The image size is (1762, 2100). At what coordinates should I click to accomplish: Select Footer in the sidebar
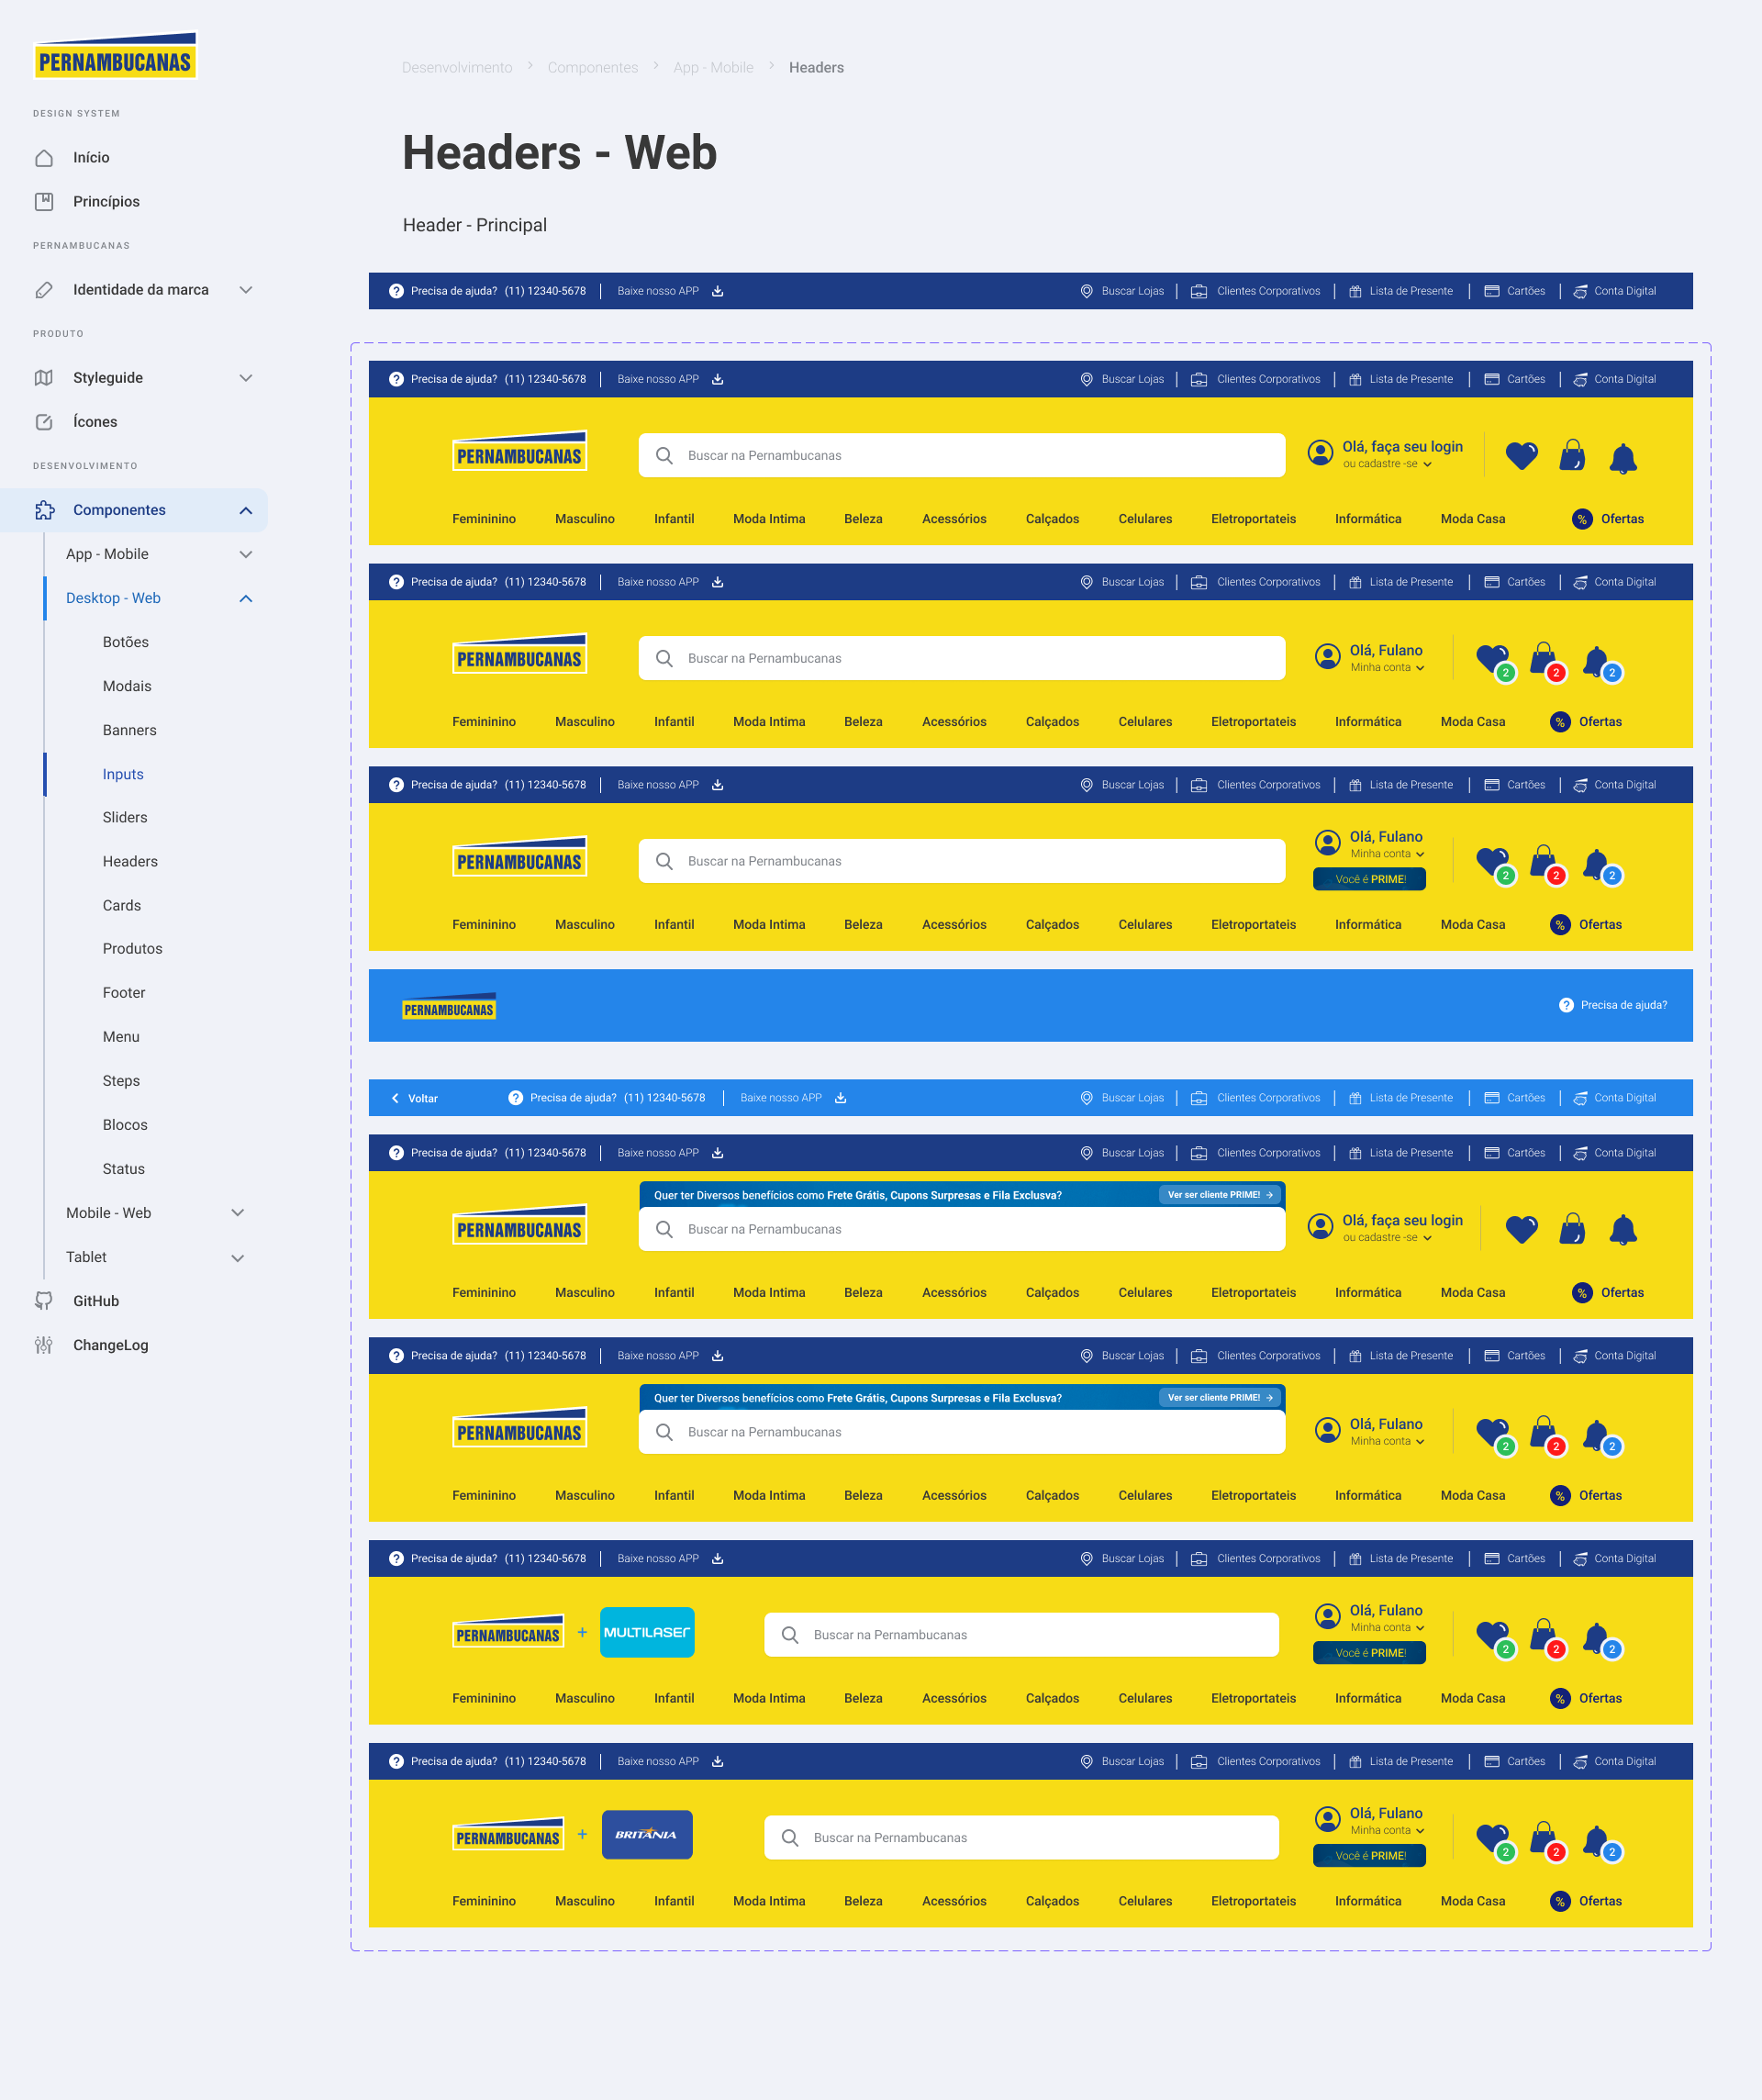124,993
